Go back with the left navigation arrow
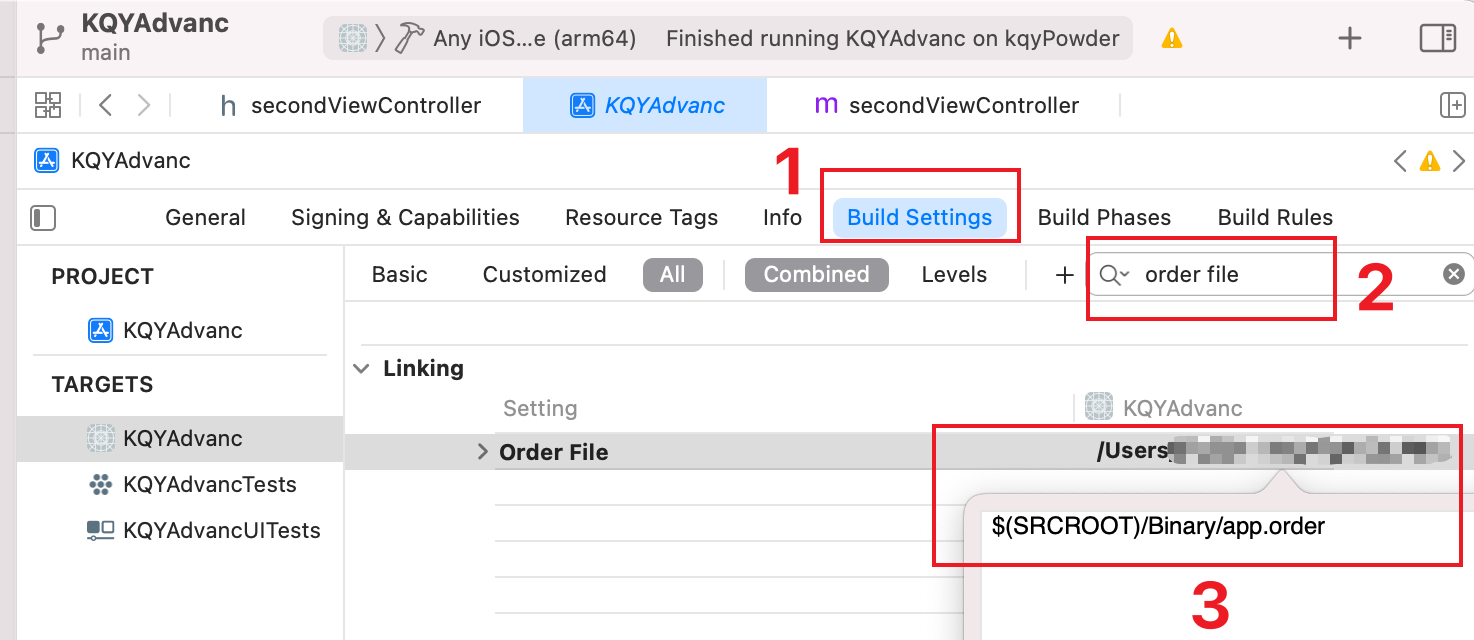Image resolution: width=1474 pixels, height=640 pixels. [x=106, y=105]
